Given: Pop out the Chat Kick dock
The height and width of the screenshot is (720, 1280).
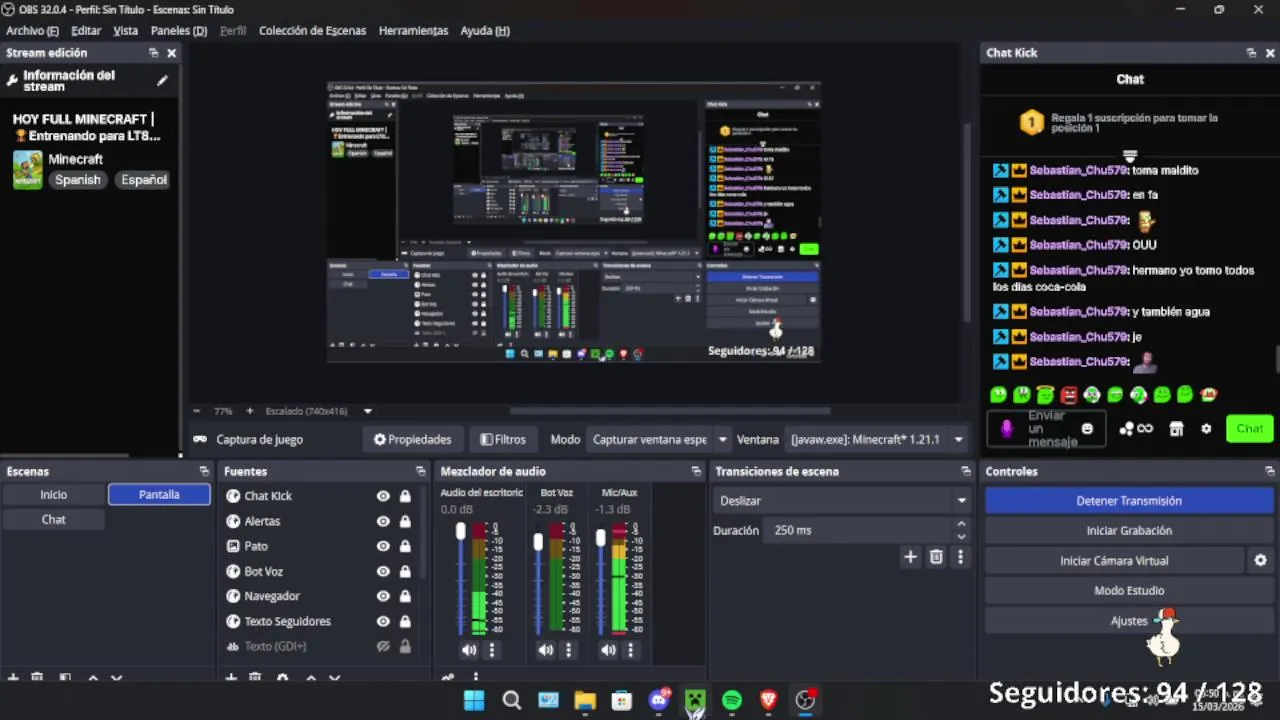Looking at the screenshot, I should (1251, 53).
